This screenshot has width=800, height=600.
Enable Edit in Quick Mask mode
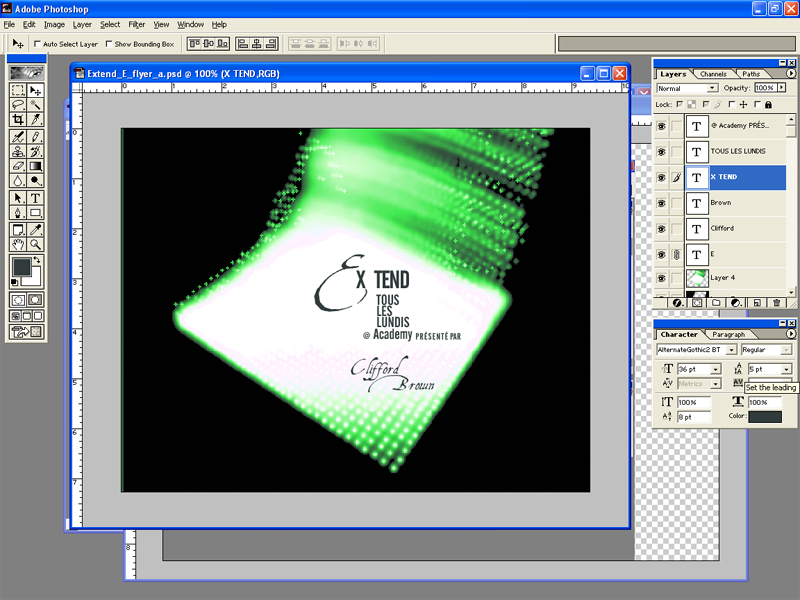point(35,300)
